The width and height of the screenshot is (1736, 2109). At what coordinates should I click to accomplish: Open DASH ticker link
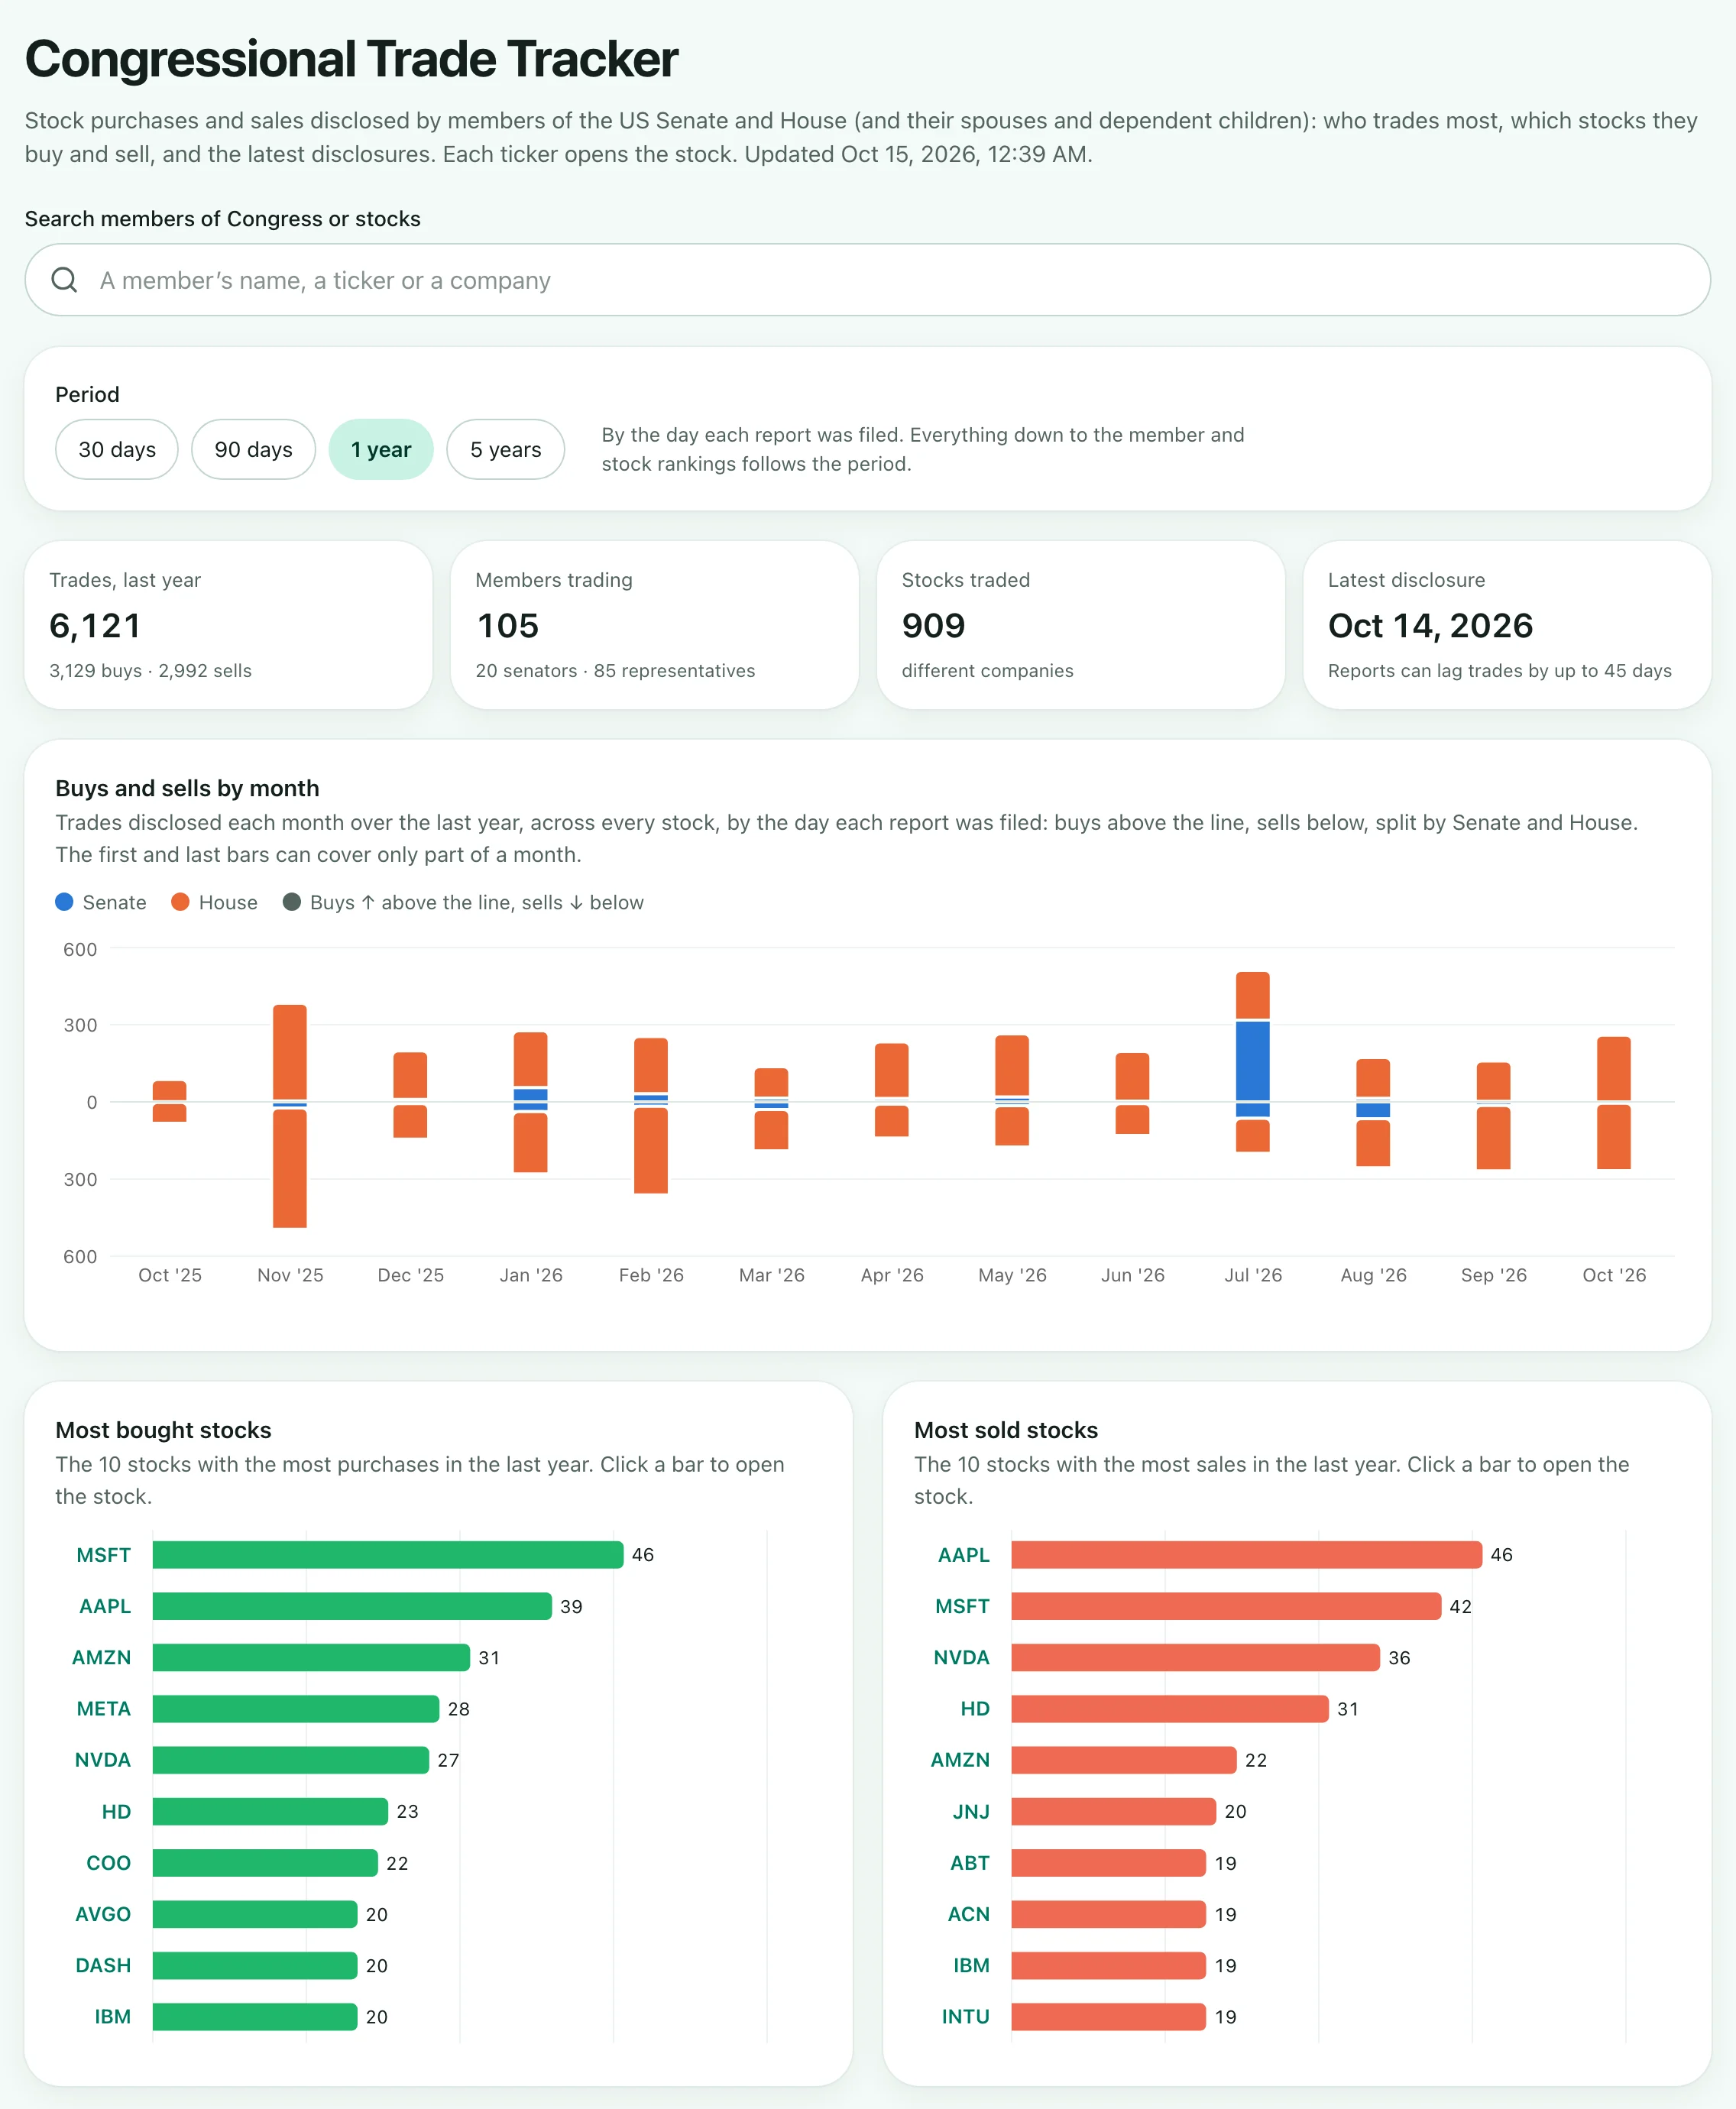(103, 1965)
